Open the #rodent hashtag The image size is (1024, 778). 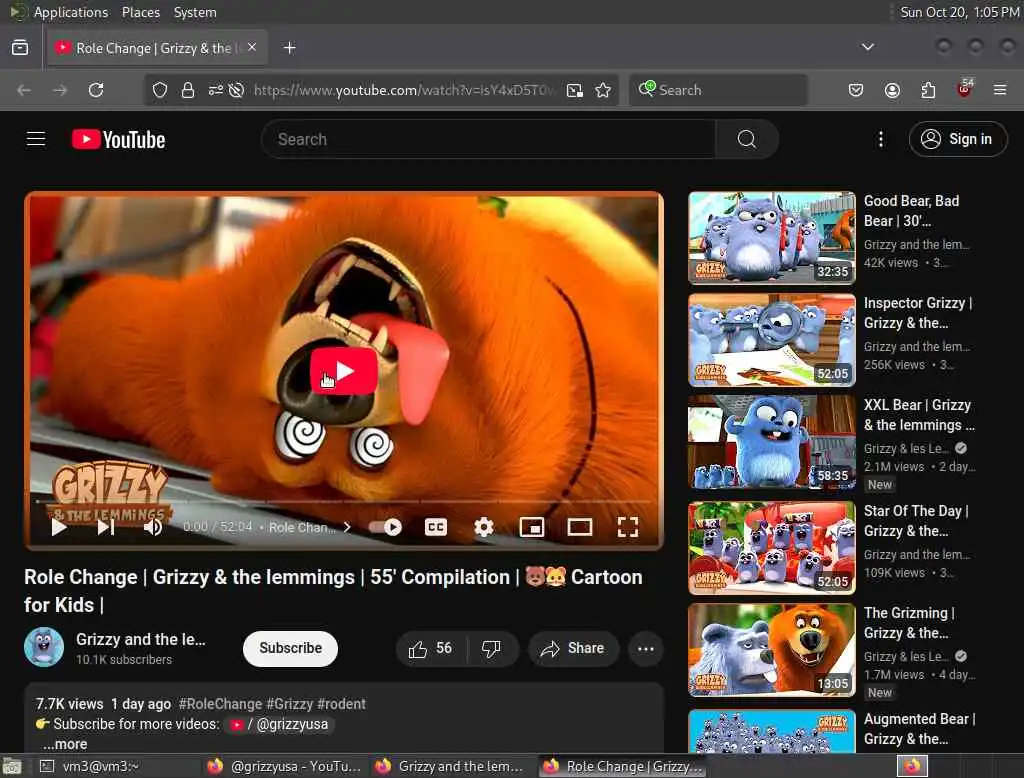coord(341,704)
